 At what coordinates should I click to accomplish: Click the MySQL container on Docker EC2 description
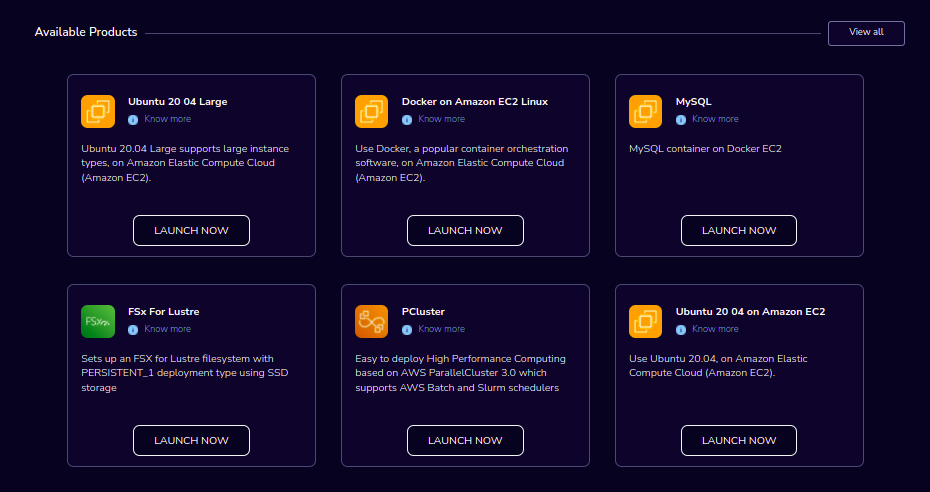(705, 149)
